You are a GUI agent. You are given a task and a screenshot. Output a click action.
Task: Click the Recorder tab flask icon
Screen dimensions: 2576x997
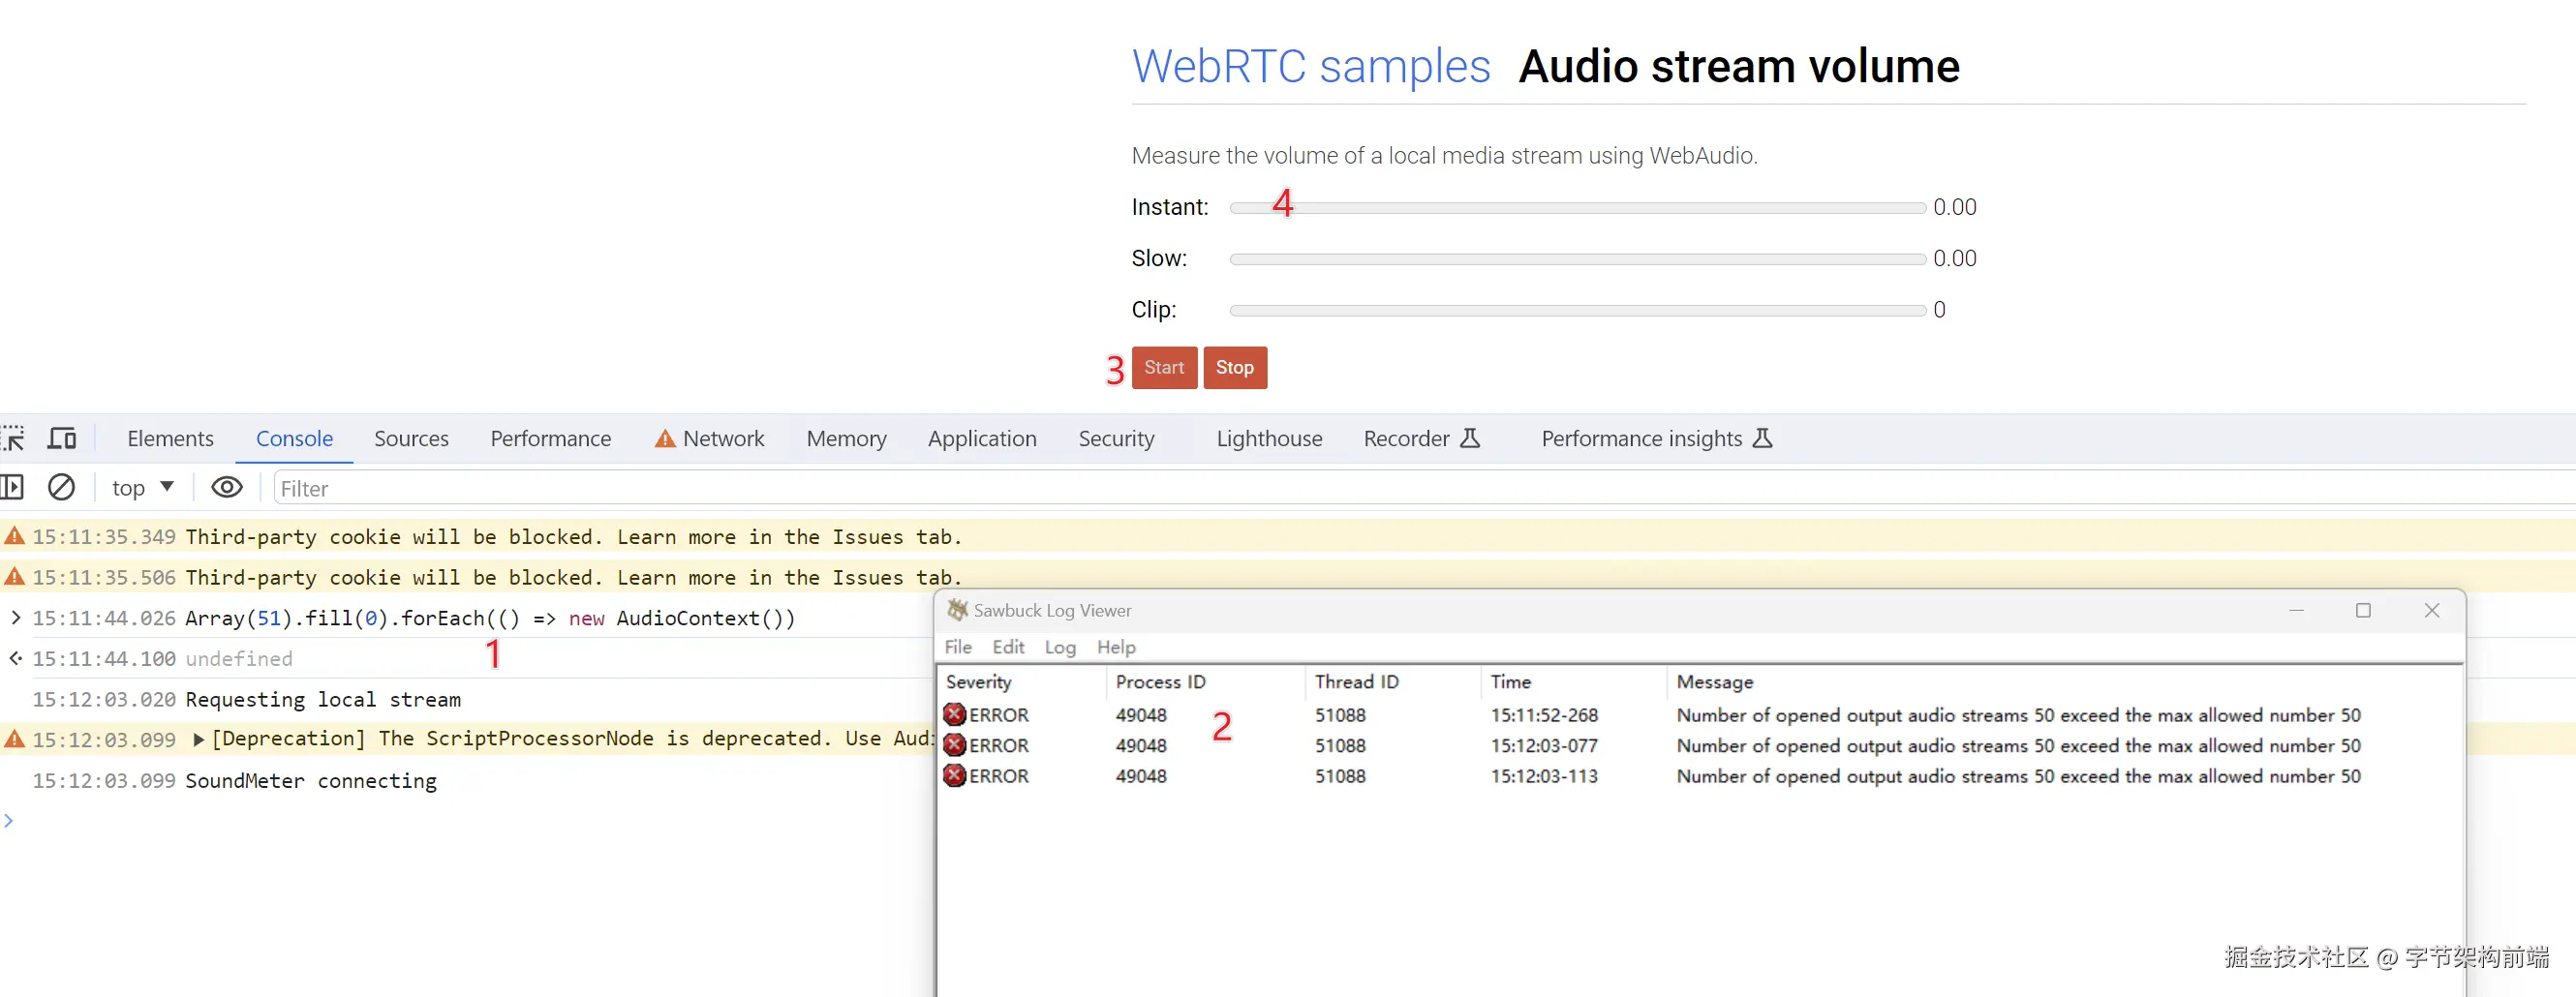tap(1470, 438)
